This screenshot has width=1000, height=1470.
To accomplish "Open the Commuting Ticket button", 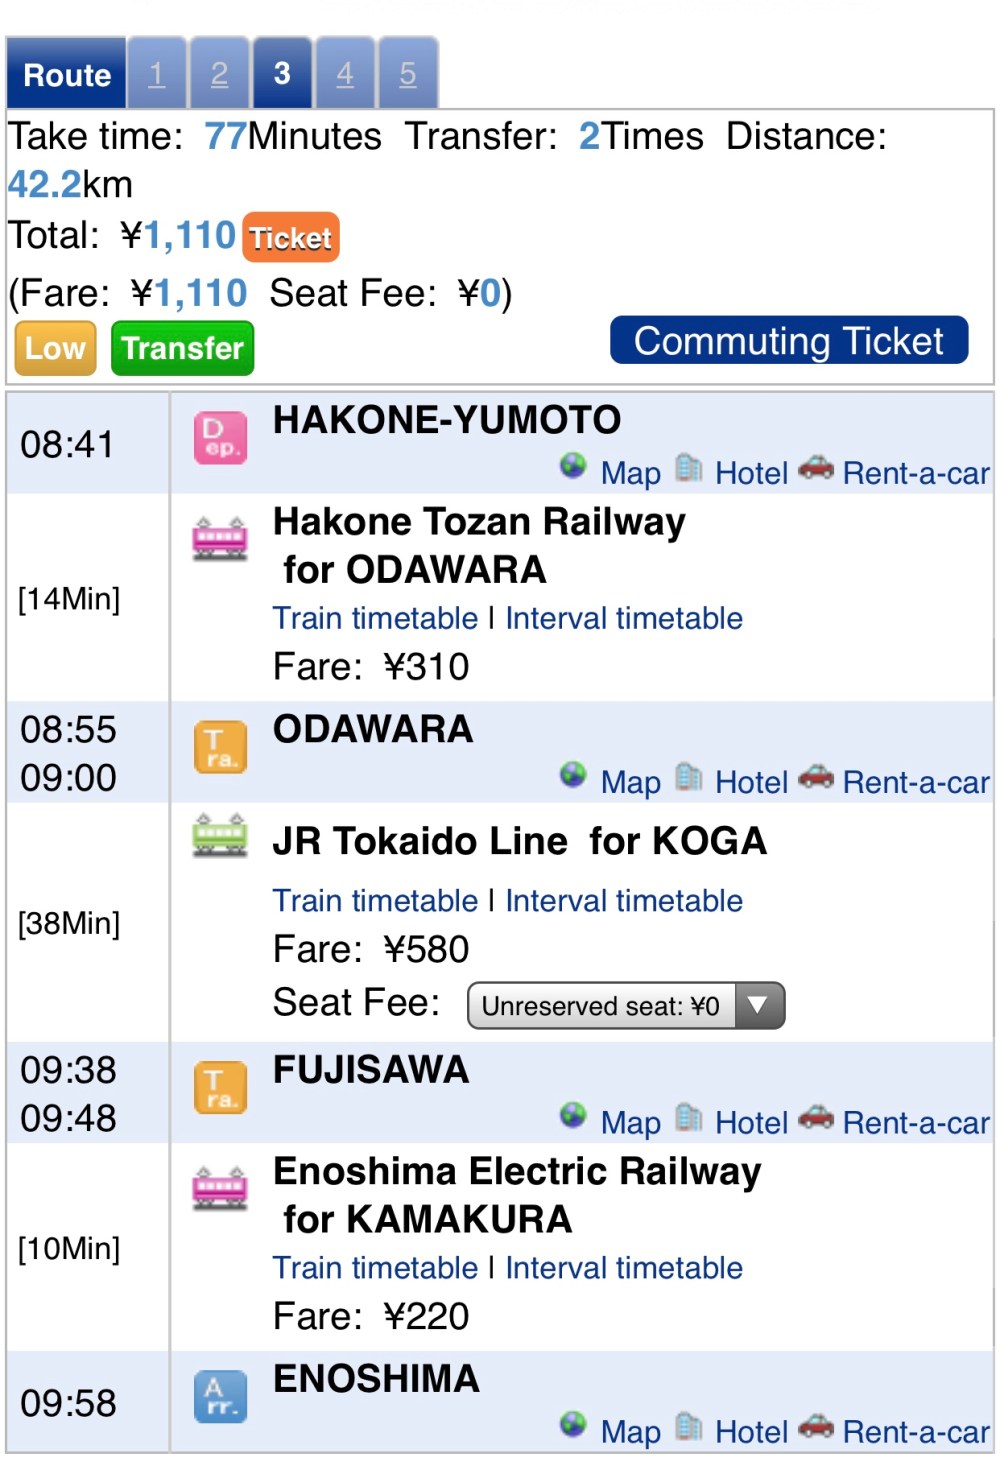I will (789, 341).
